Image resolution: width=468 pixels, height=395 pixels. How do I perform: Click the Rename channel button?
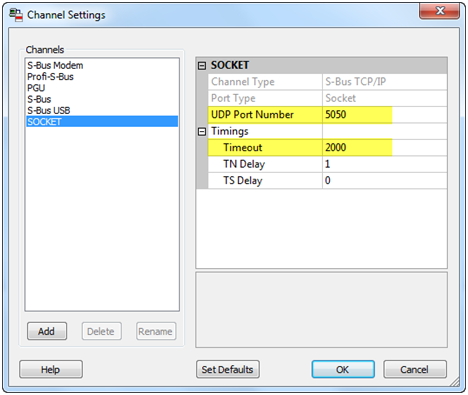156,331
